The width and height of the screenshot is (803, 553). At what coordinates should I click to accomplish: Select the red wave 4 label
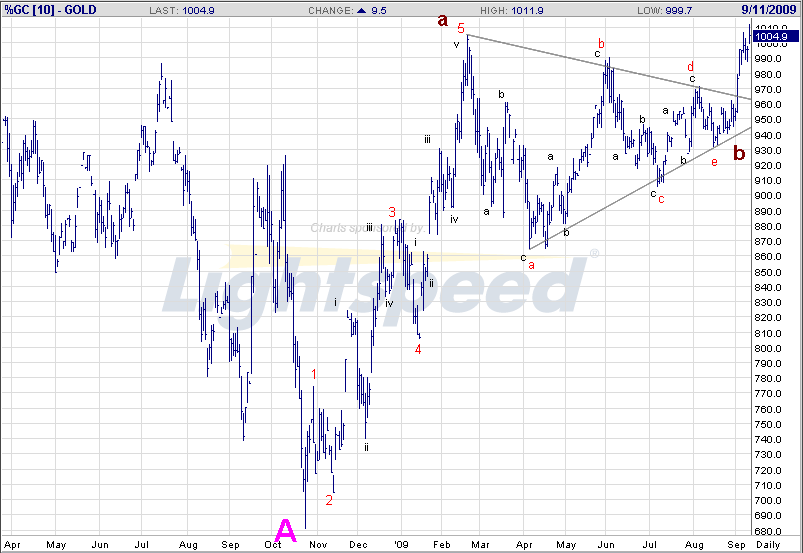(x=418, y=349)
